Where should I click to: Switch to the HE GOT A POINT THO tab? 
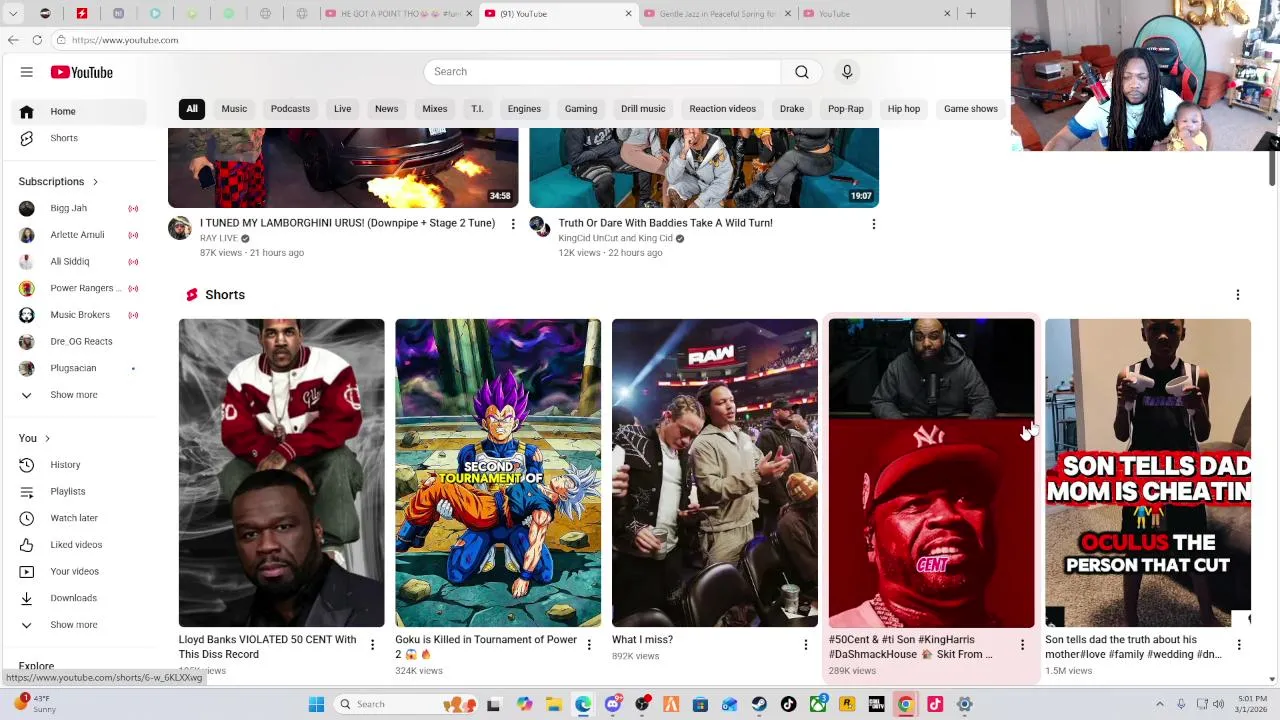[x=398, y=14]
